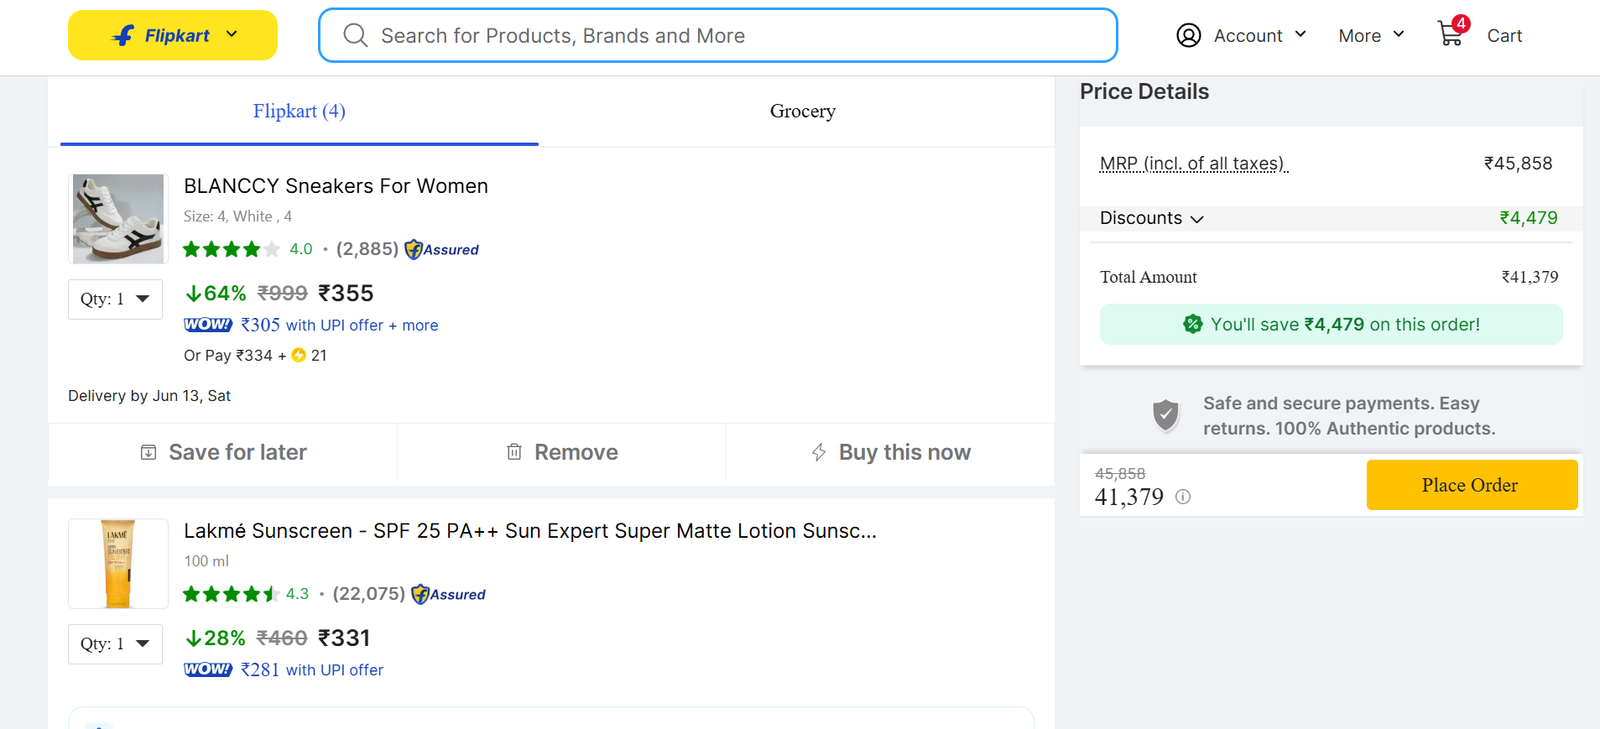Click the Or Pay ₹334 text
The height and width of the screenshot is (729, 1600).
[228, 355]
